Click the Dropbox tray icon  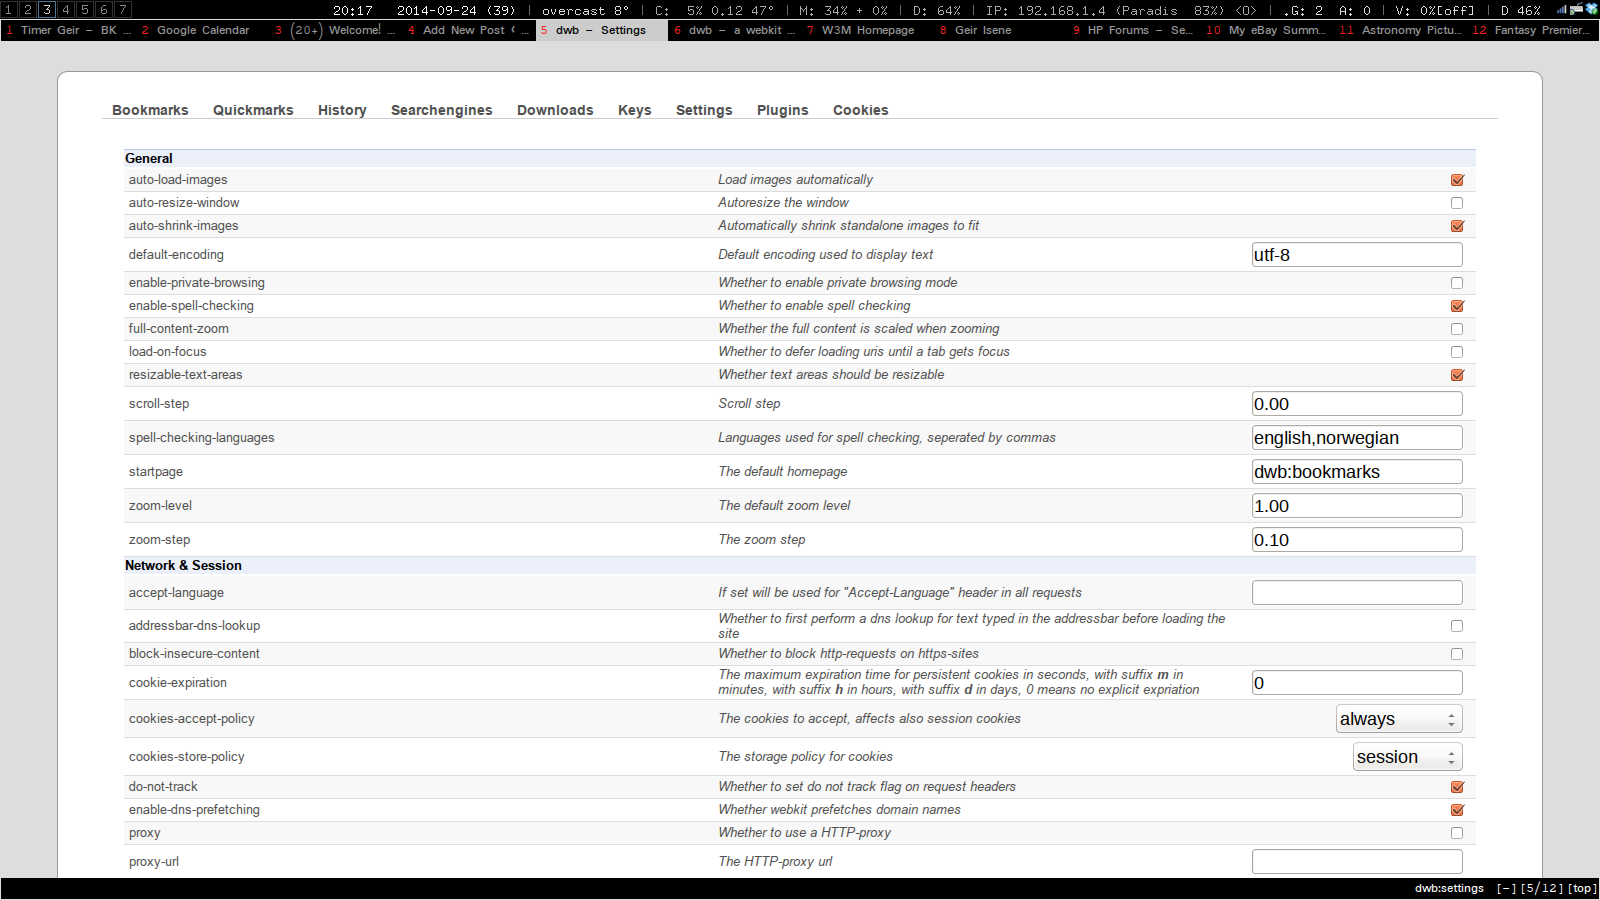(1591, 9)
